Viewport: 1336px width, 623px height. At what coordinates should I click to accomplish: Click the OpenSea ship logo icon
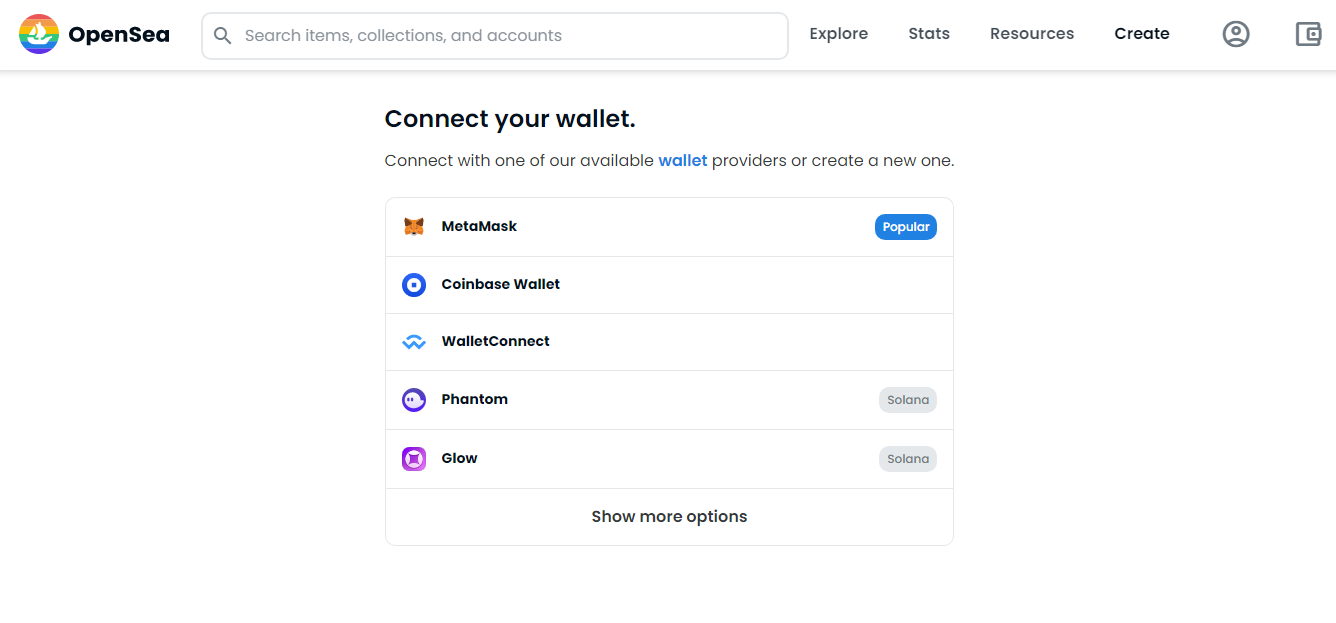pyautogui.click(x=39, y=34)
